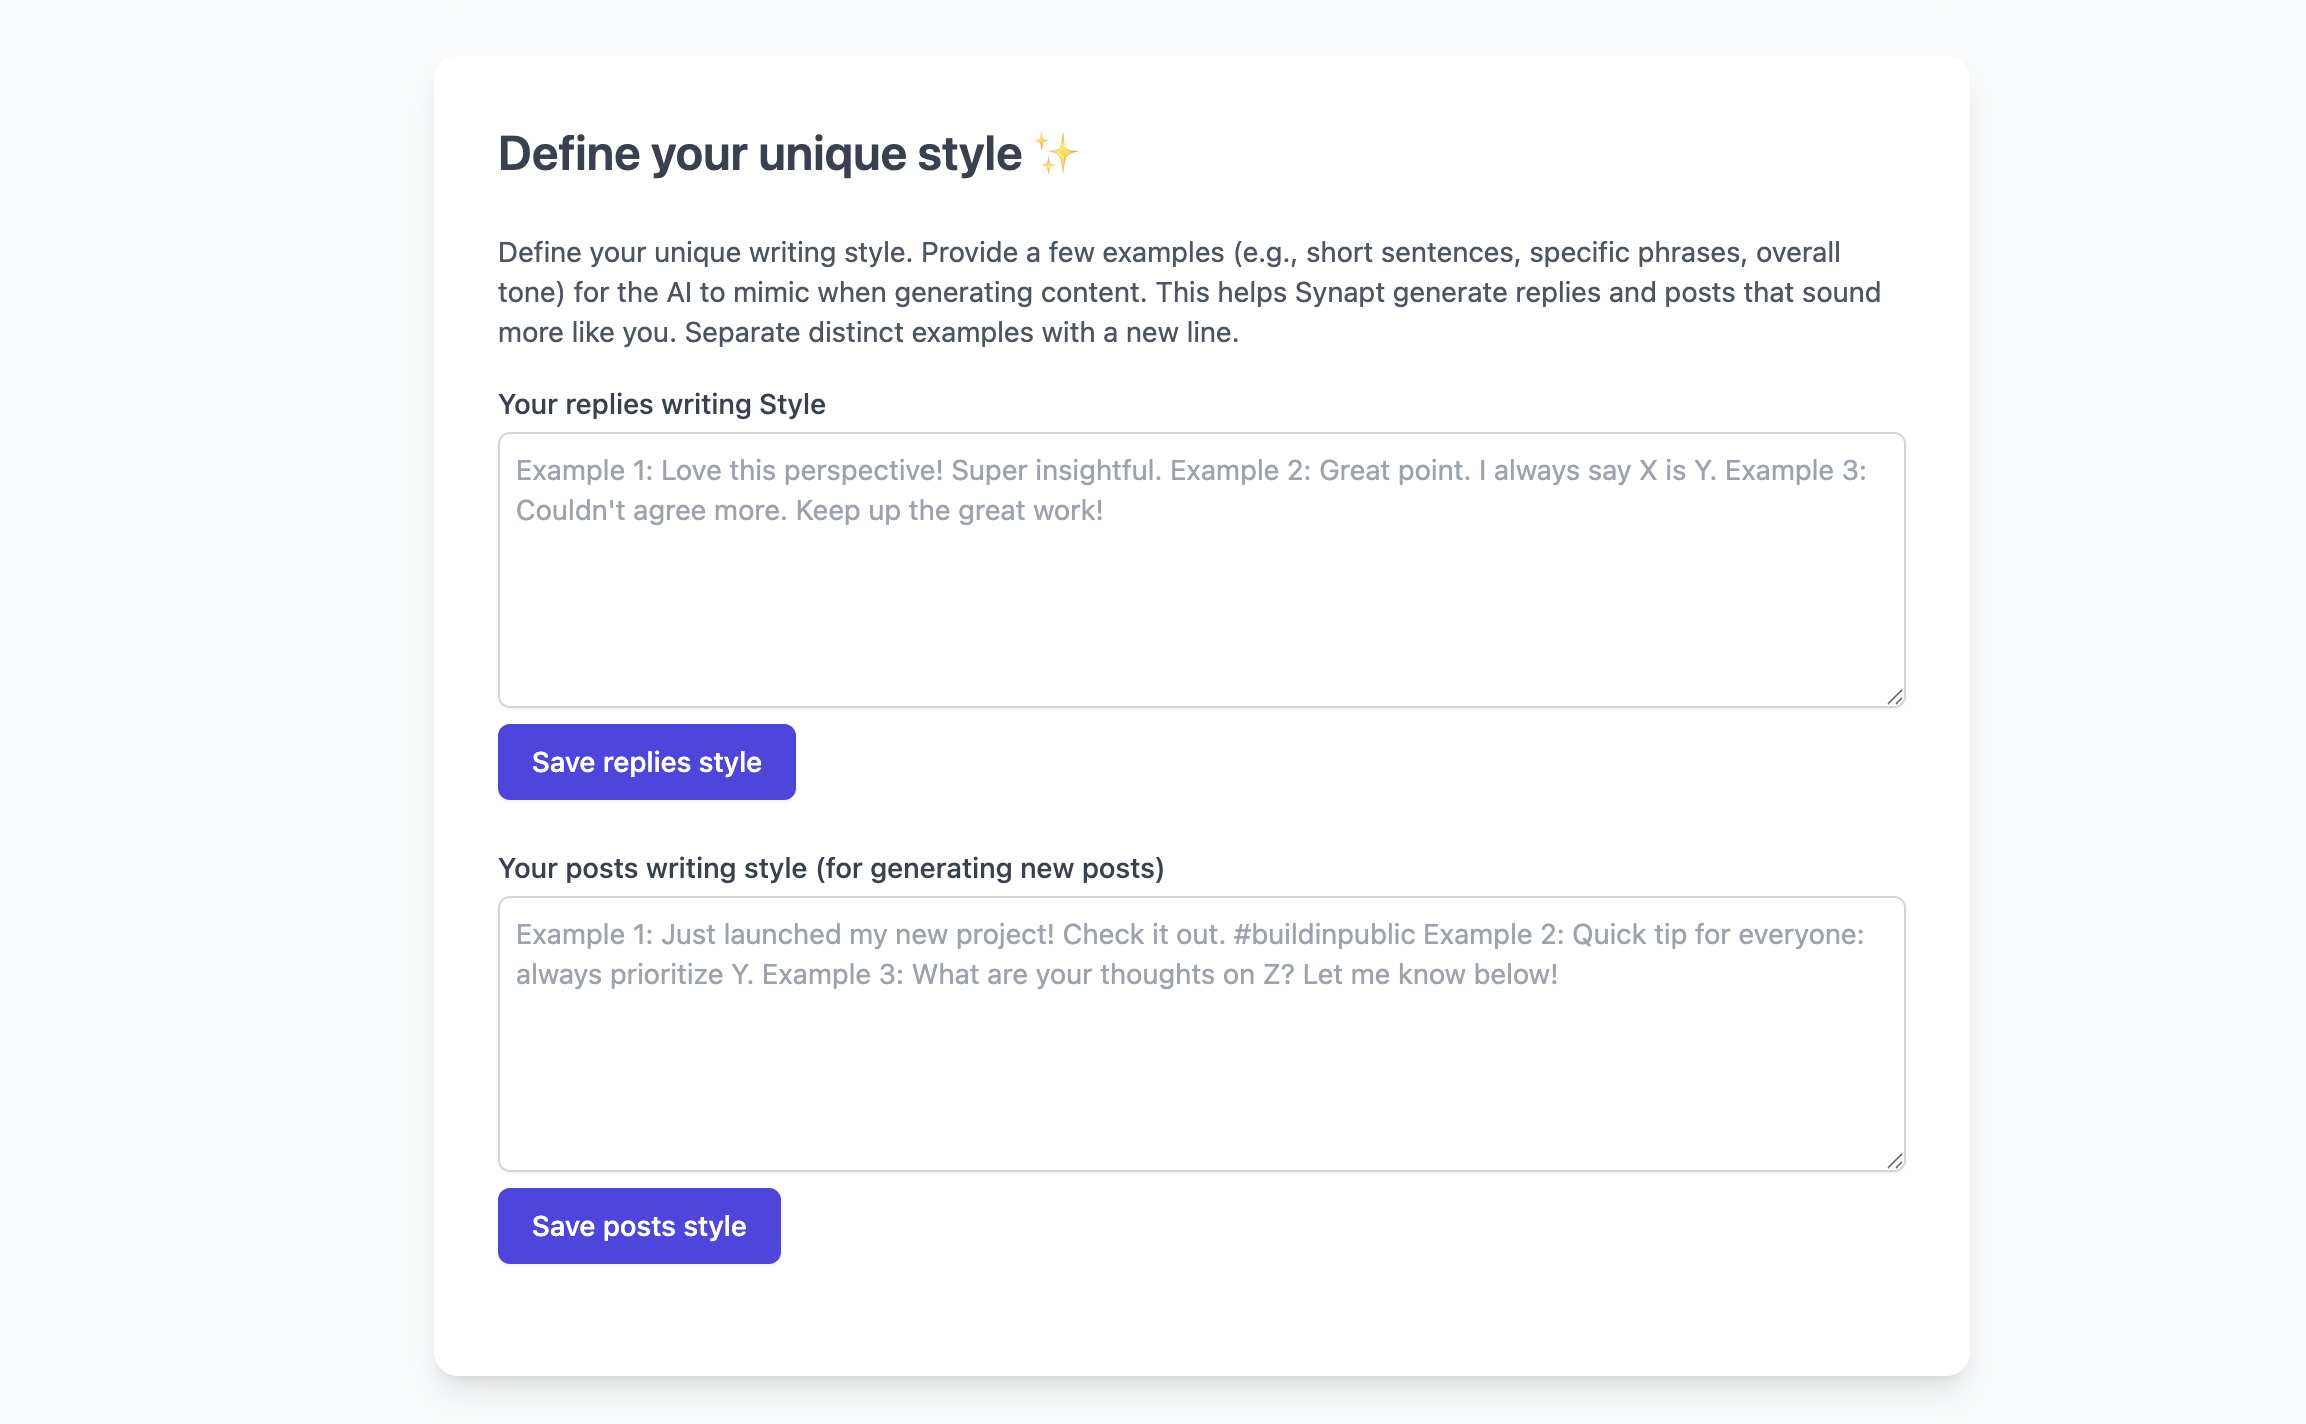Viewport: 2306px width, 1424px height.
Task: Click the 'Love this perspective!' placeholder text
Action: [802, 470]
